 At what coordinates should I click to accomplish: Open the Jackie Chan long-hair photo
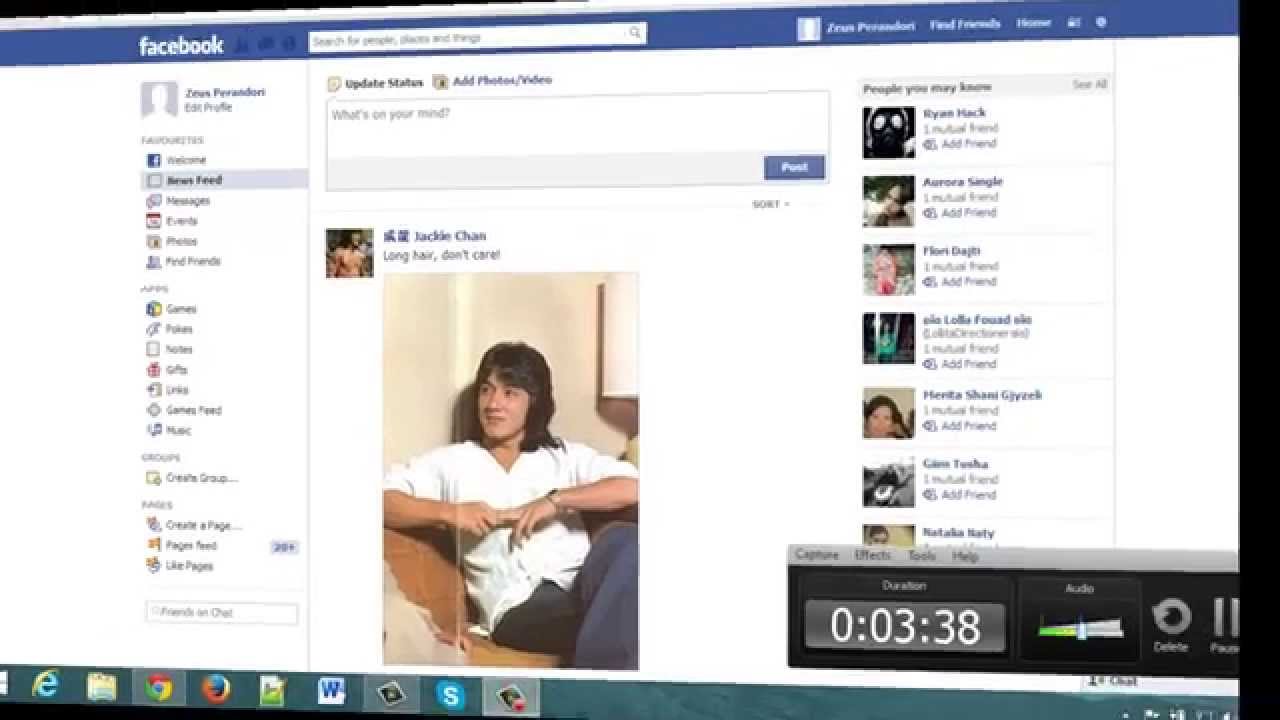point(511,470)
